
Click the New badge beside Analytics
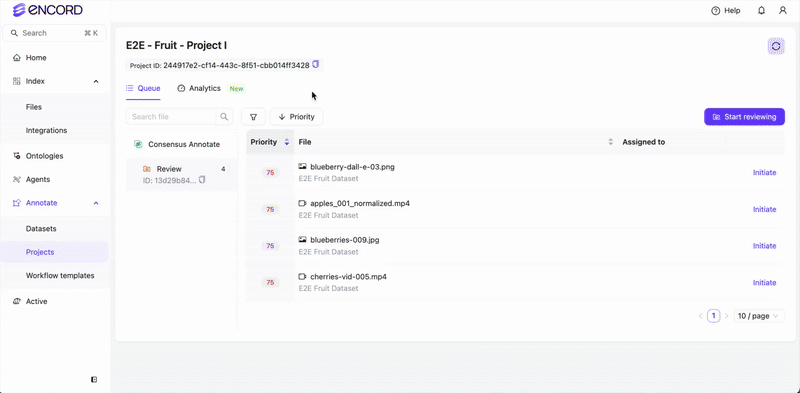pyautogui.click(x=236, y=89)
